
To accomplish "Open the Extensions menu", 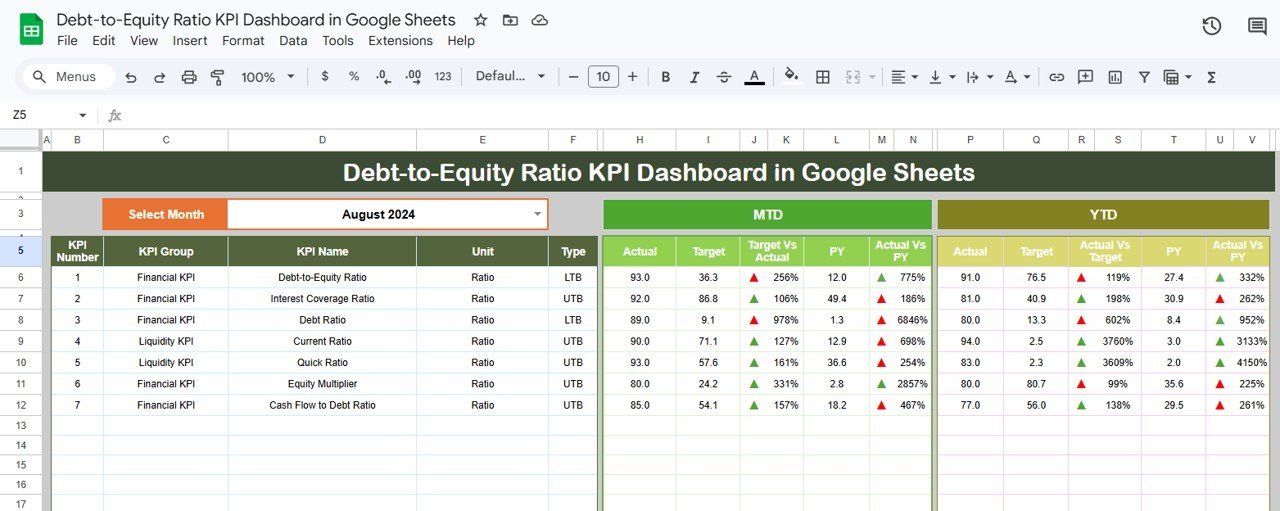I will click(400, 41).
